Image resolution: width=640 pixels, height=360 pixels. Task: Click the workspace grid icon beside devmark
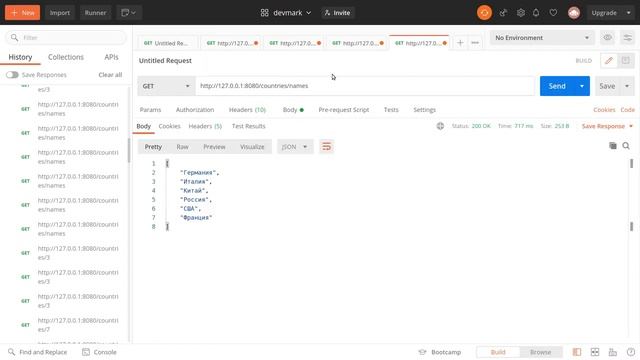click(264, 13)
